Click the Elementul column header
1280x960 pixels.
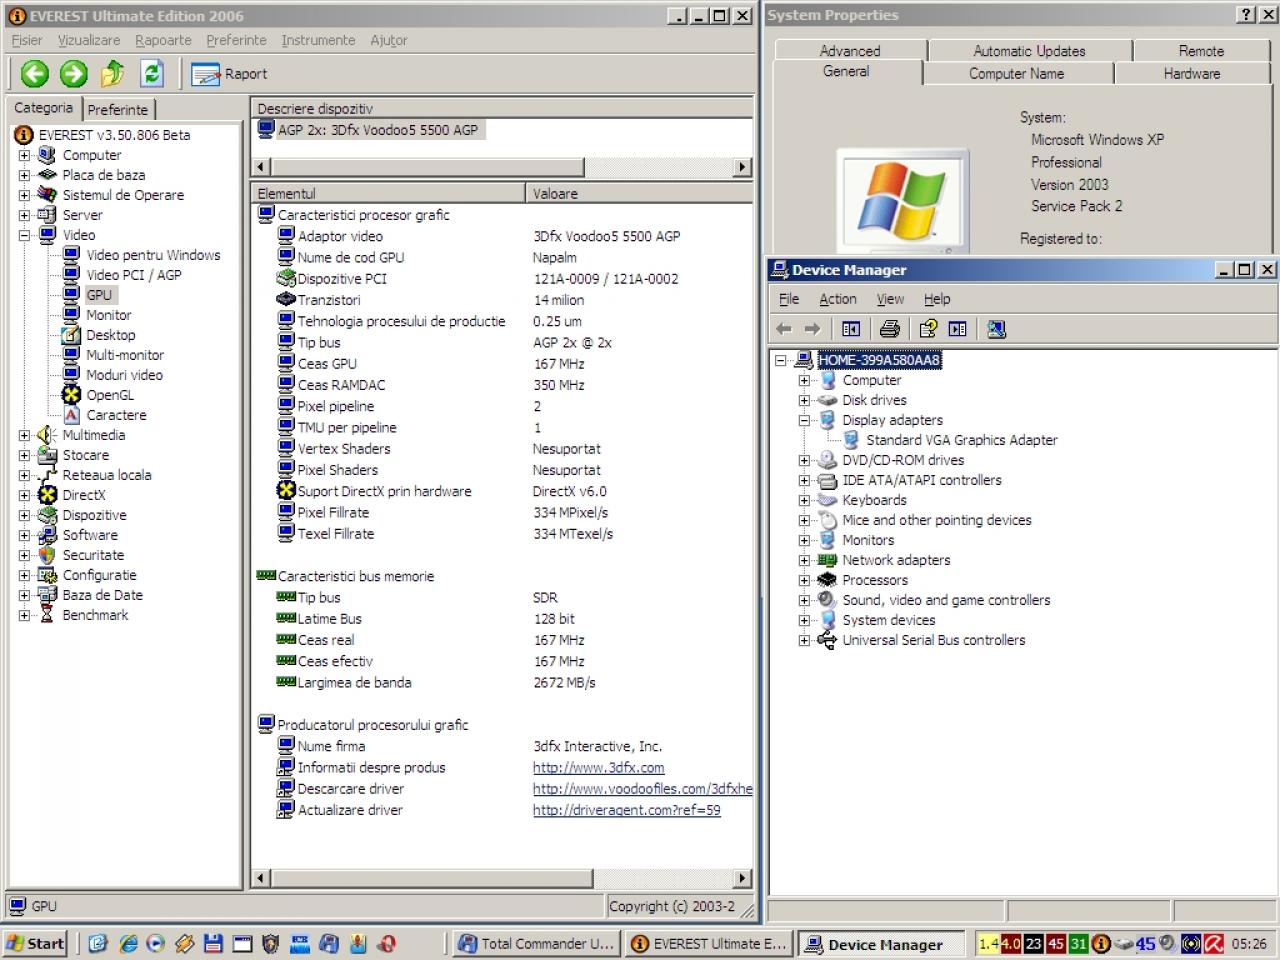coord(388,193)
